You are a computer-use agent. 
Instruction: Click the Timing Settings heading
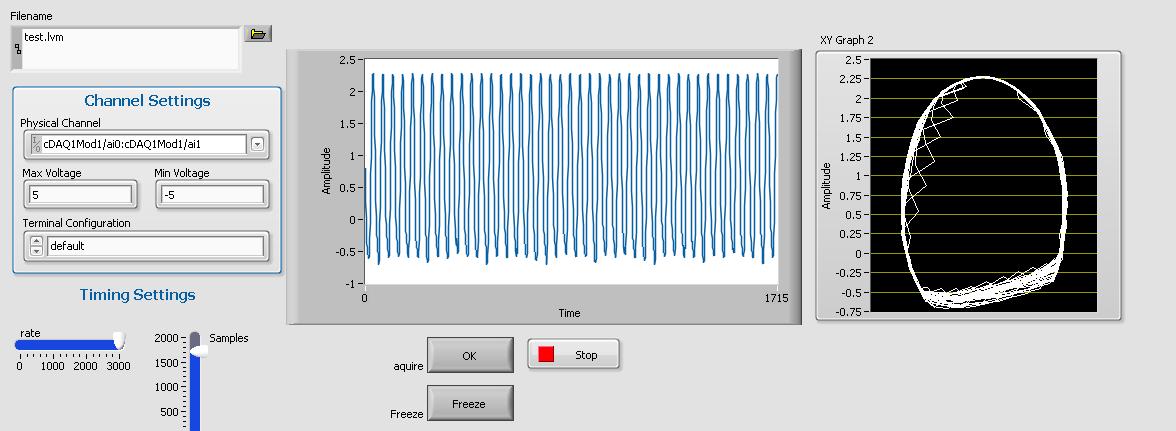pos(137,295)
